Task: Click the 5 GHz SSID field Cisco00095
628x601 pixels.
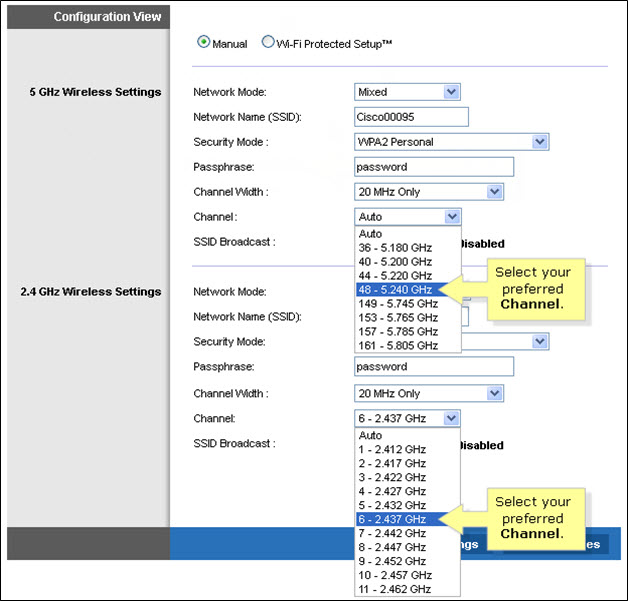Action: 411,117
